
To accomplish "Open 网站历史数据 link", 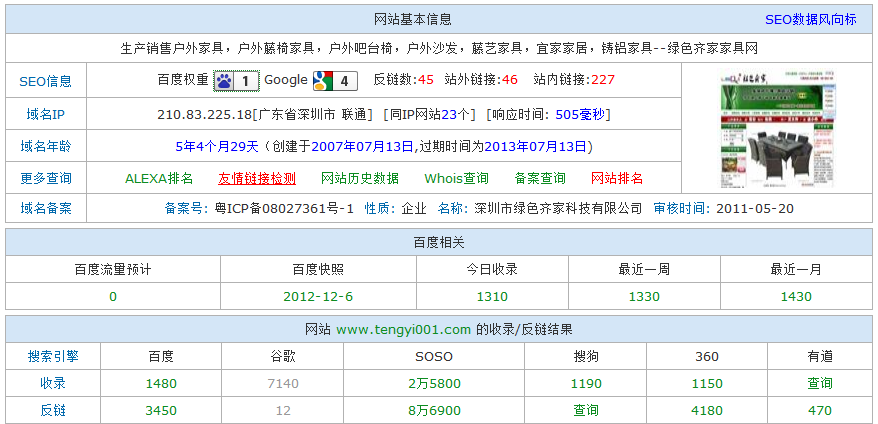I will click(359, 179).
